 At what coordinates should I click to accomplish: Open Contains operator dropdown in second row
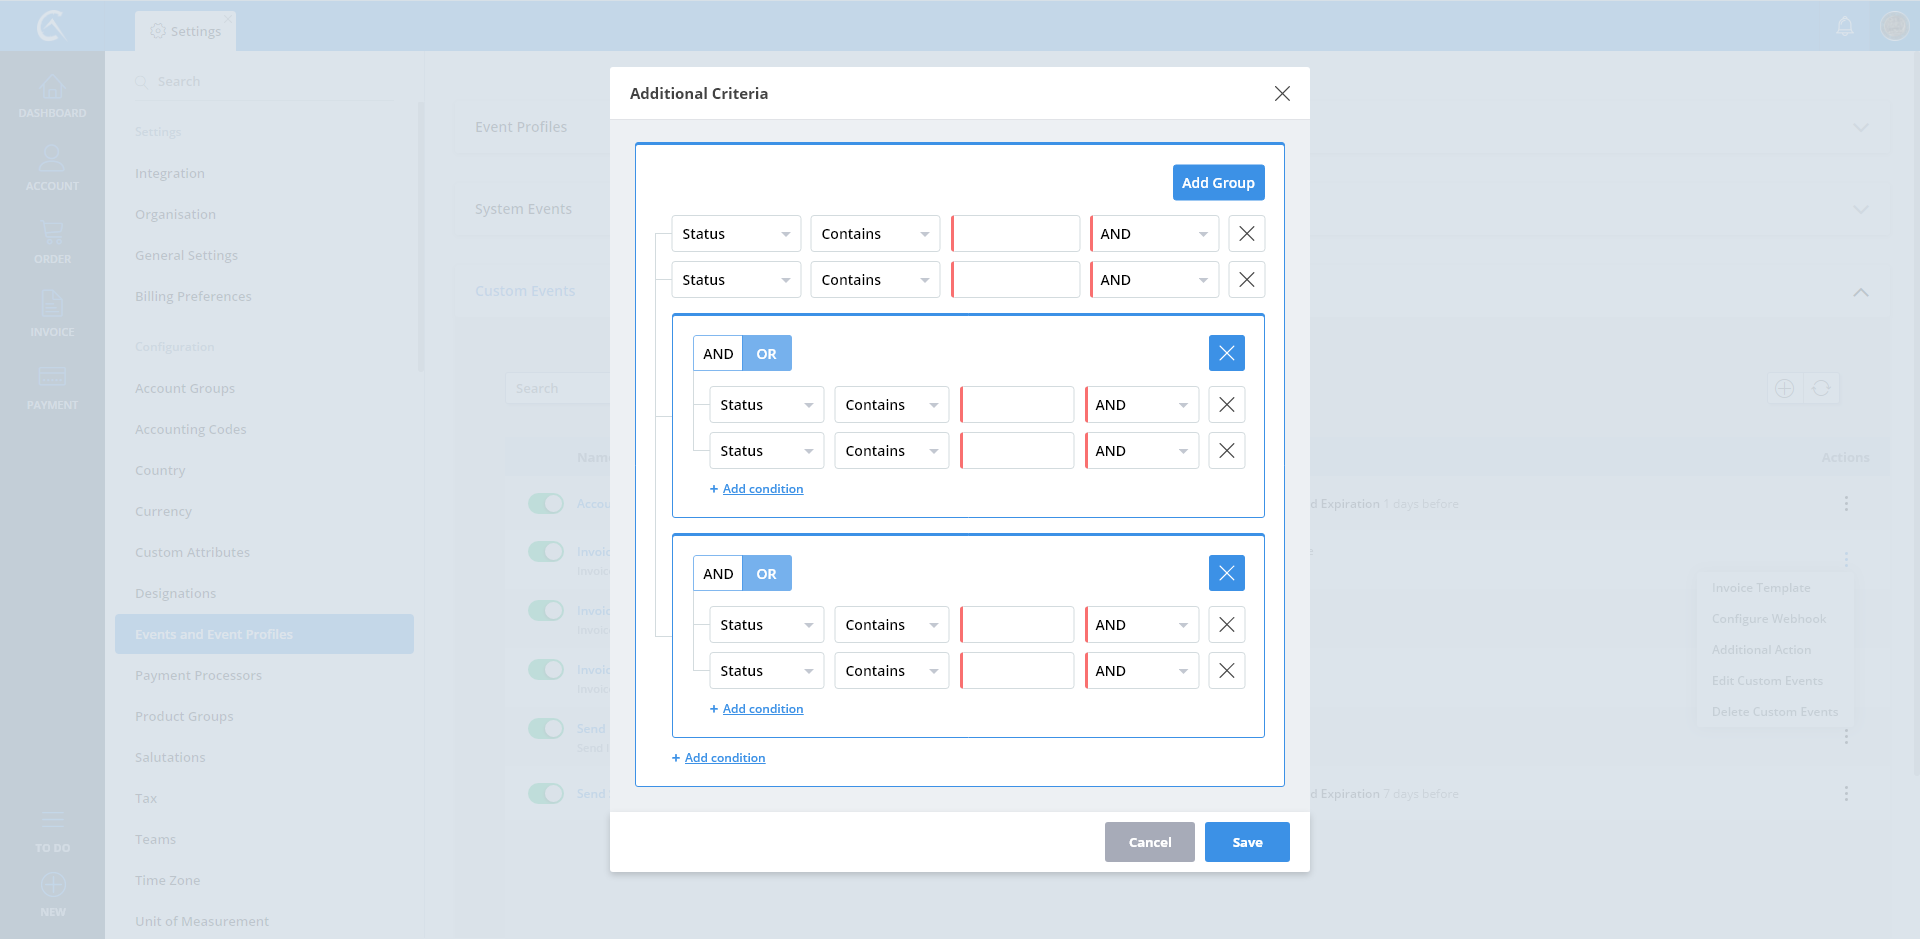pos(874,280)
